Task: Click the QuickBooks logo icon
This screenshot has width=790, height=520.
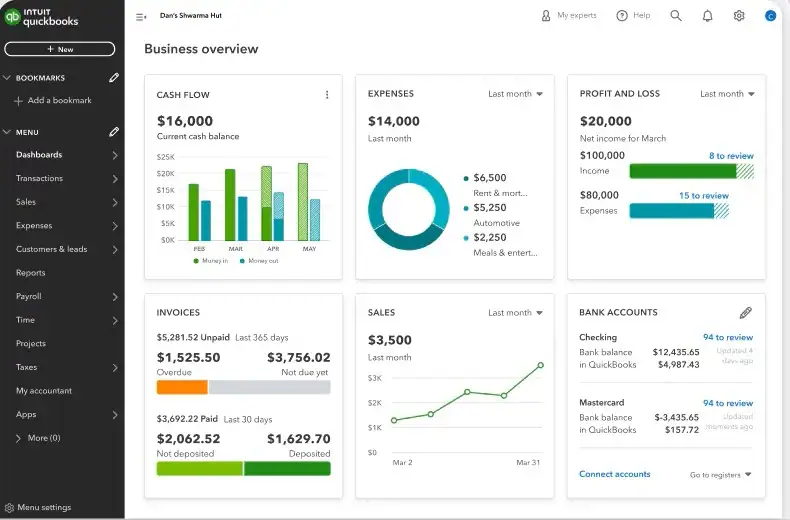Action: [x=12, y=17]
